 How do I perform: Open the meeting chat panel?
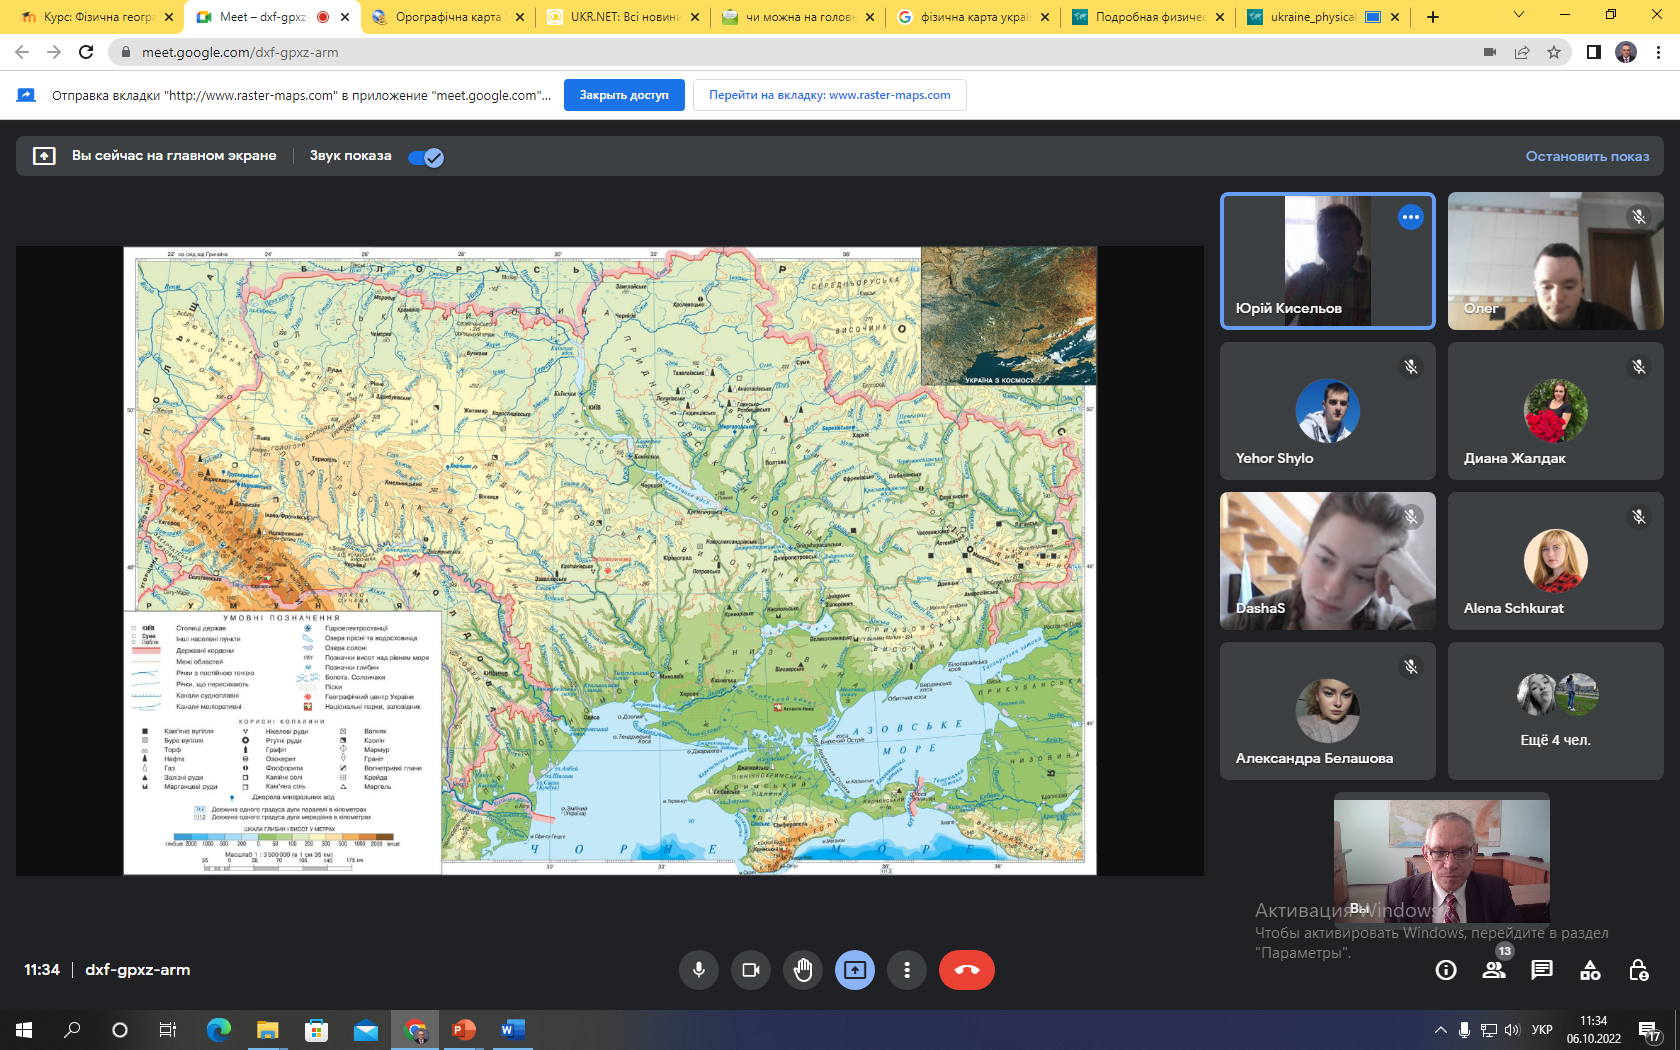point(1542,970)
